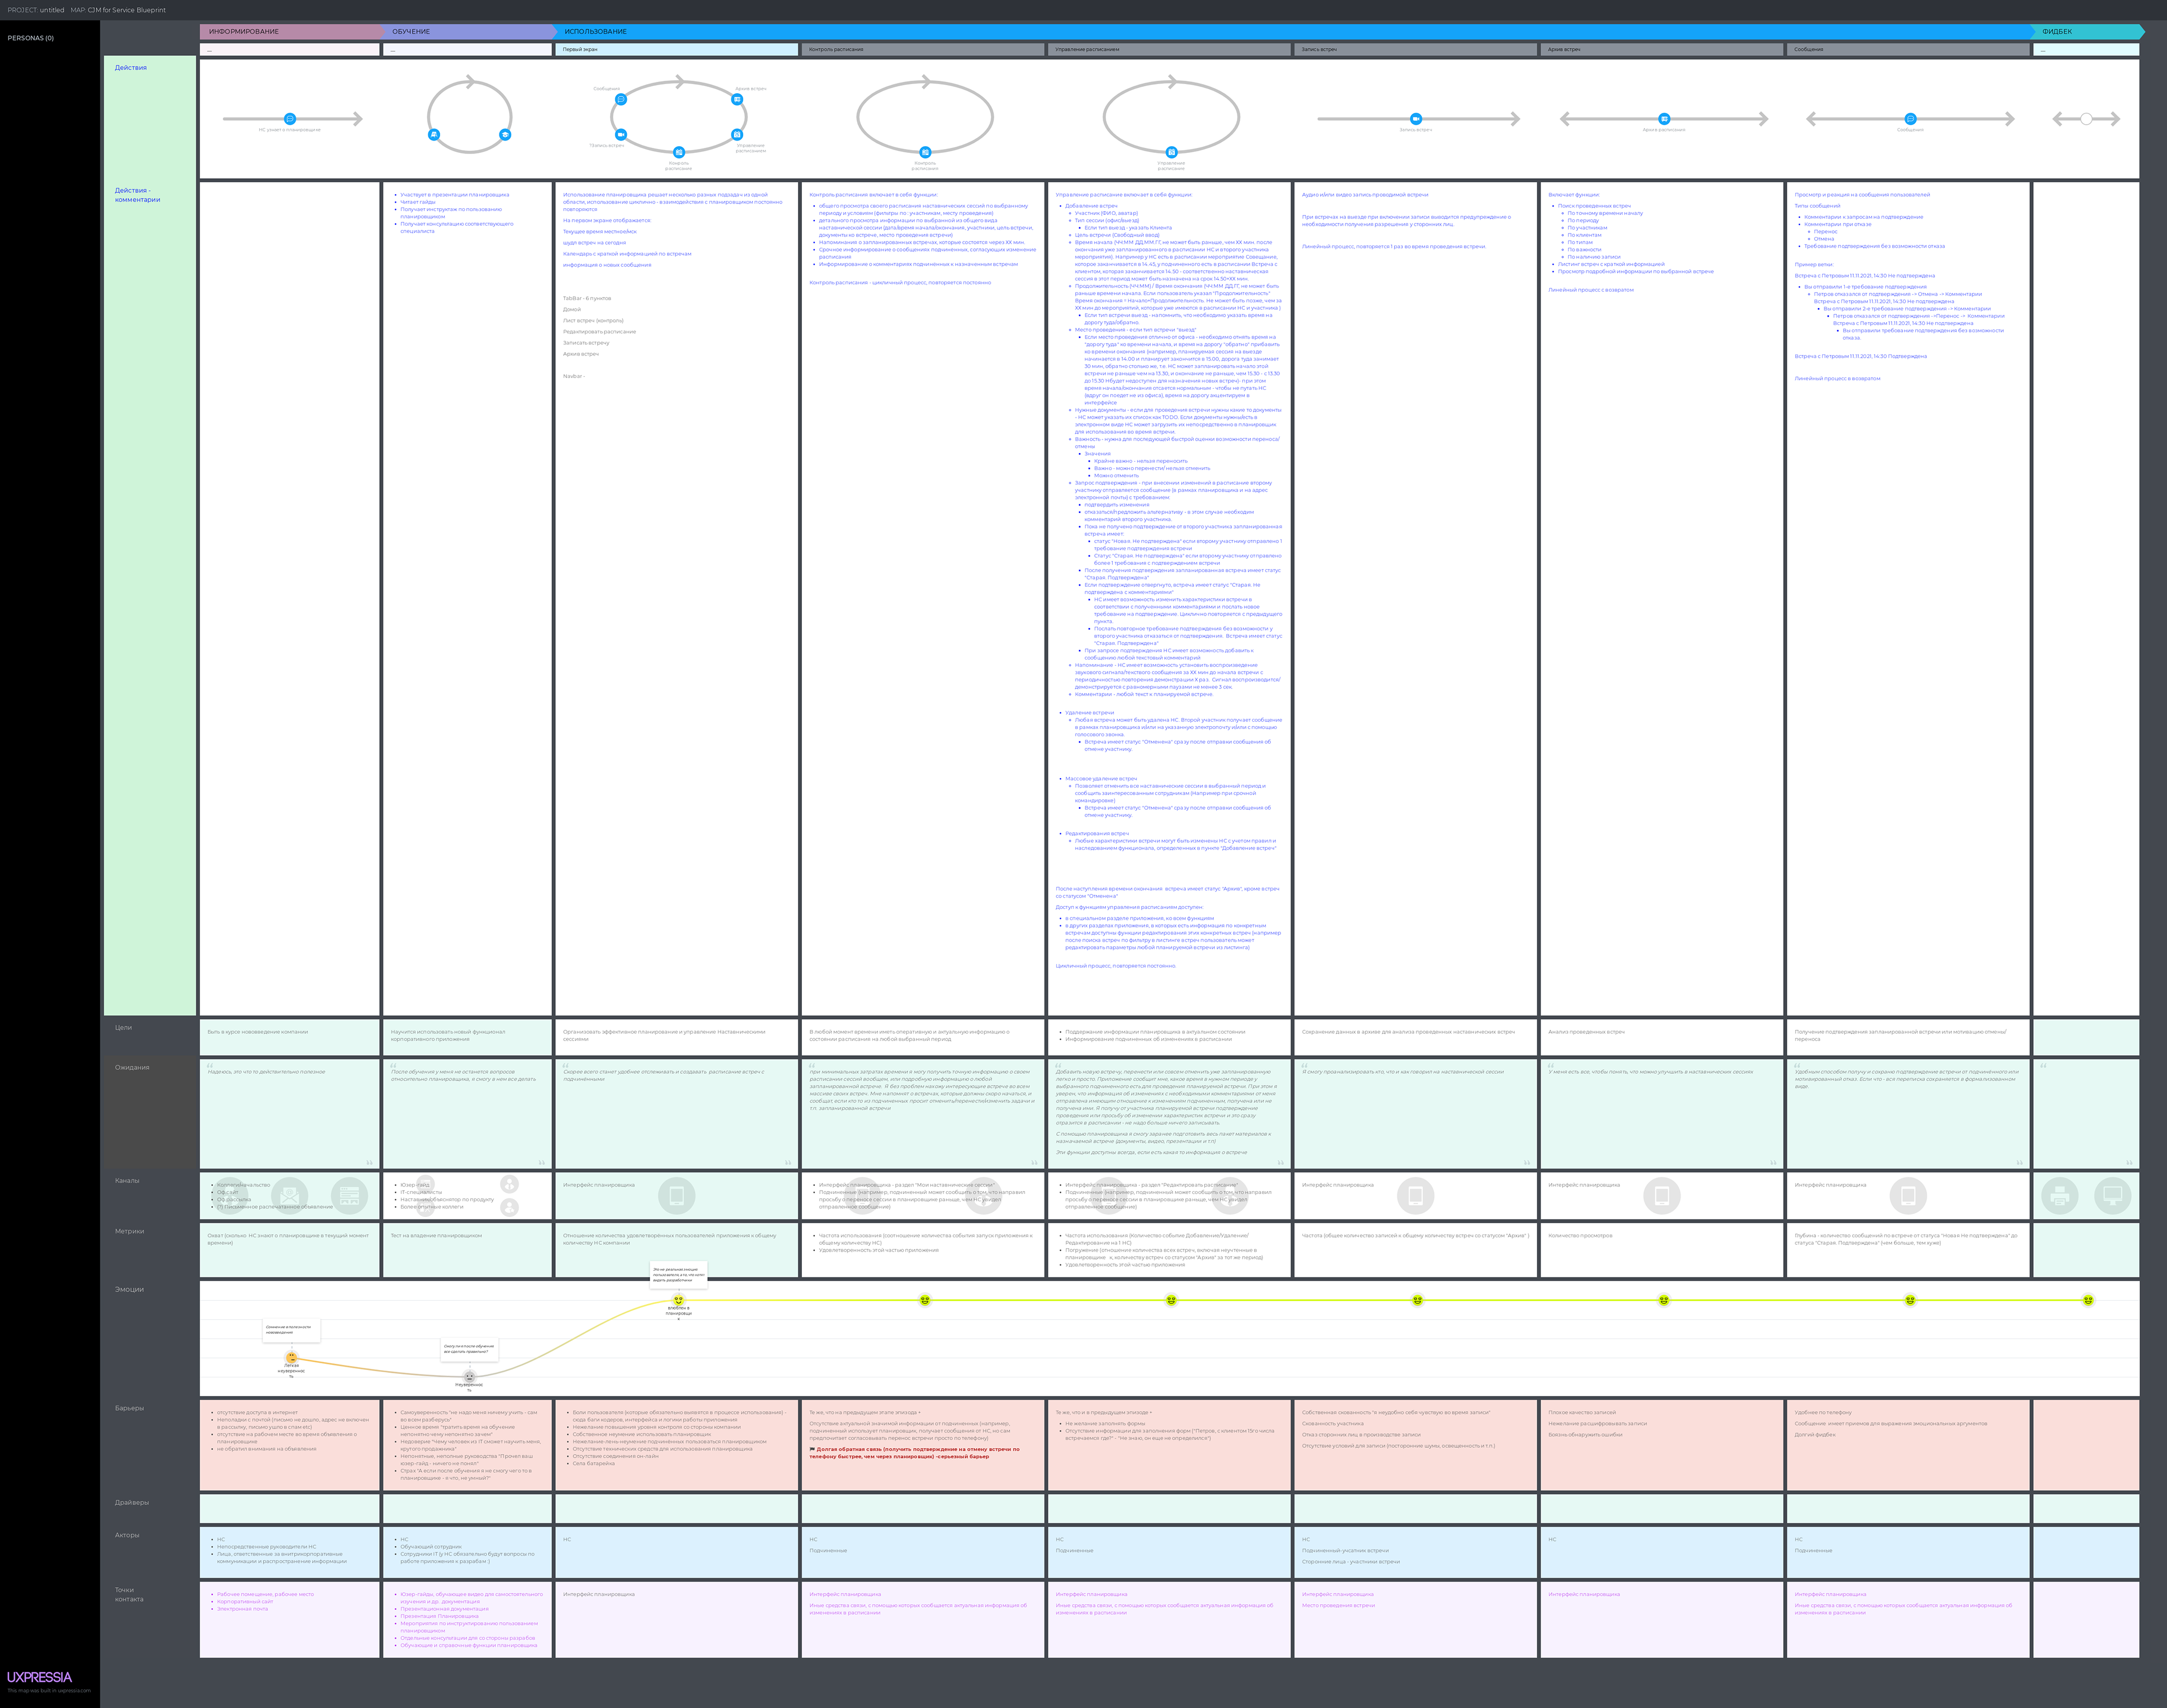
Task: Click happy emoji in Сообщения column
Action: pyautogui.click(x=1910, y=1300)
